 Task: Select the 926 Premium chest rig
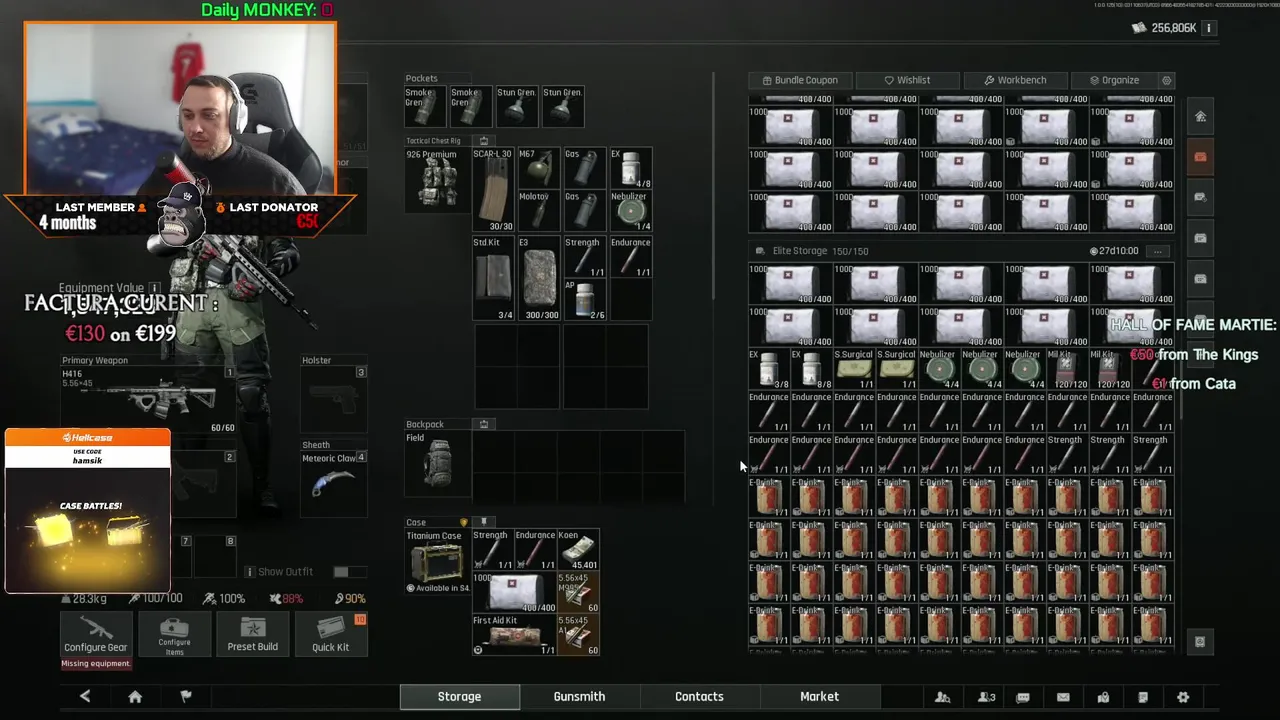tap(437, 180)
